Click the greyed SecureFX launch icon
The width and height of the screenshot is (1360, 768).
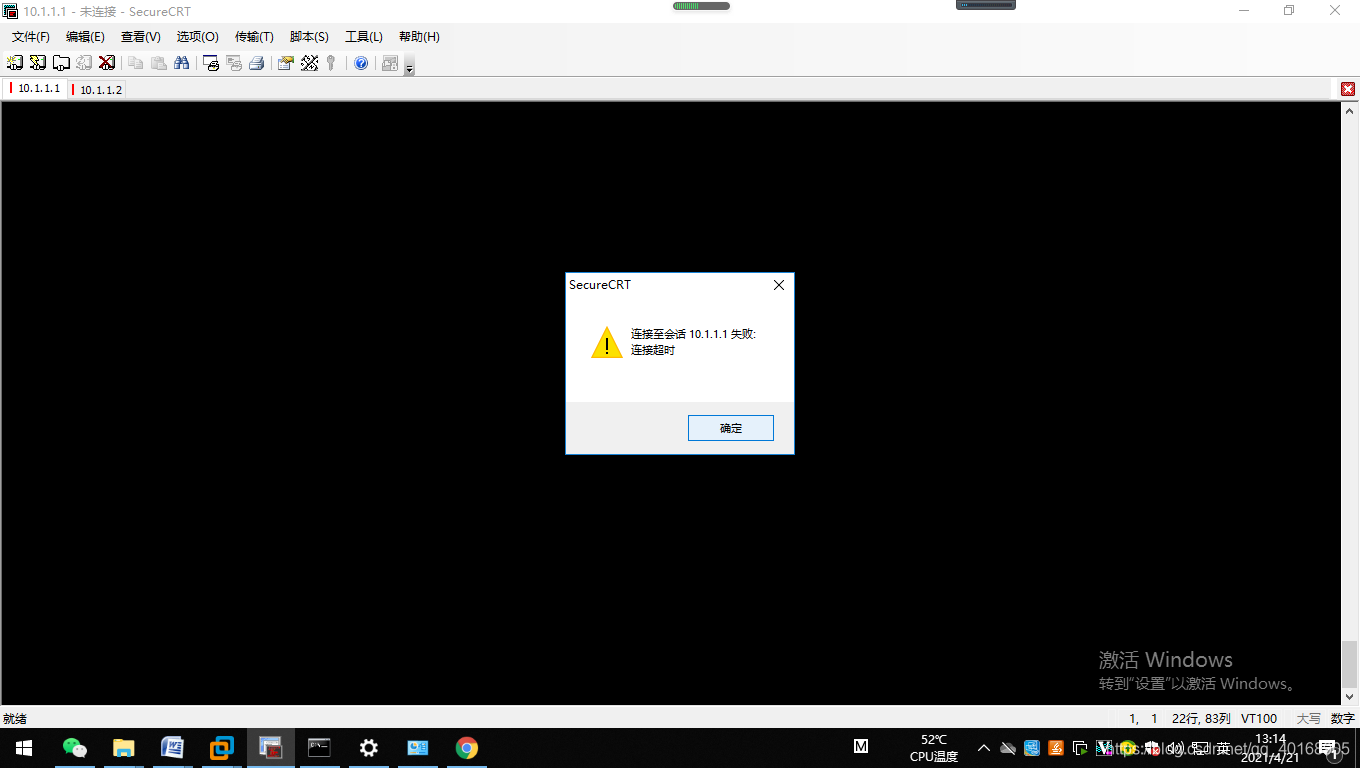(390, 63)
